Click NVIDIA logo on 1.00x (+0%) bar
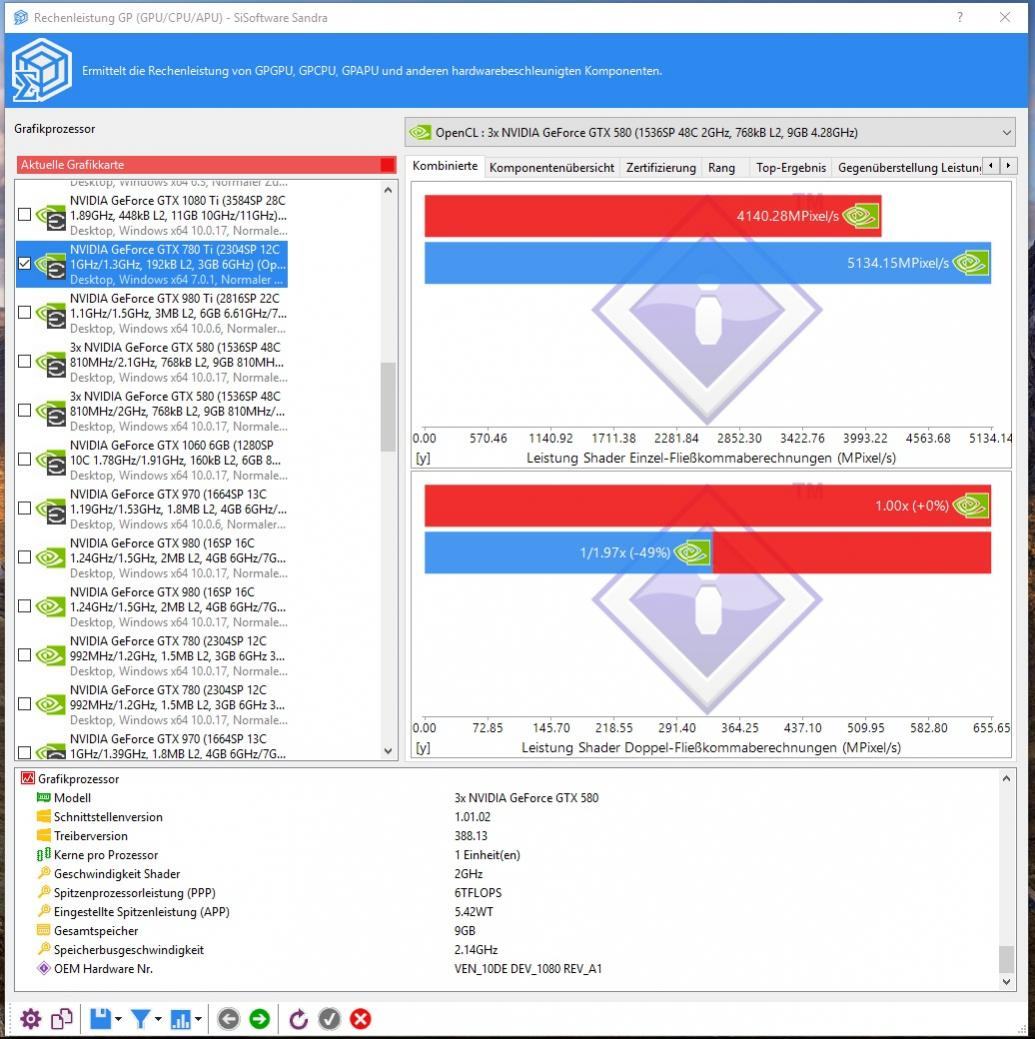 coord(970,506)
